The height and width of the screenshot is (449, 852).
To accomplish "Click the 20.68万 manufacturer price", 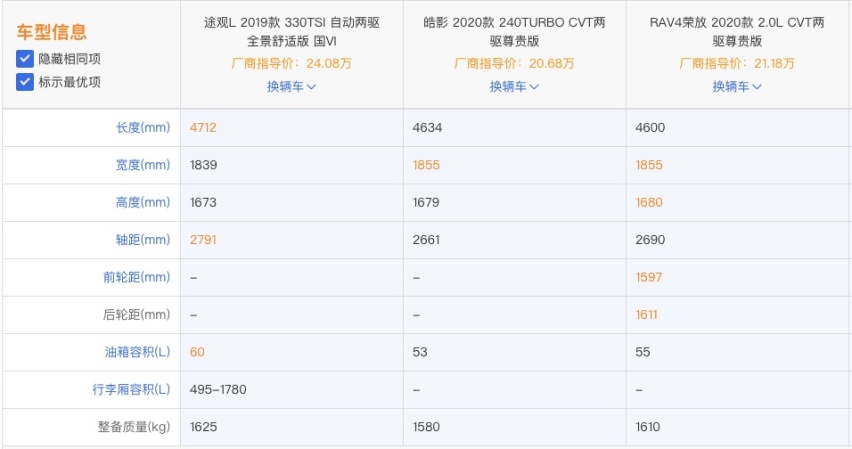I will (x=552, y=64).
